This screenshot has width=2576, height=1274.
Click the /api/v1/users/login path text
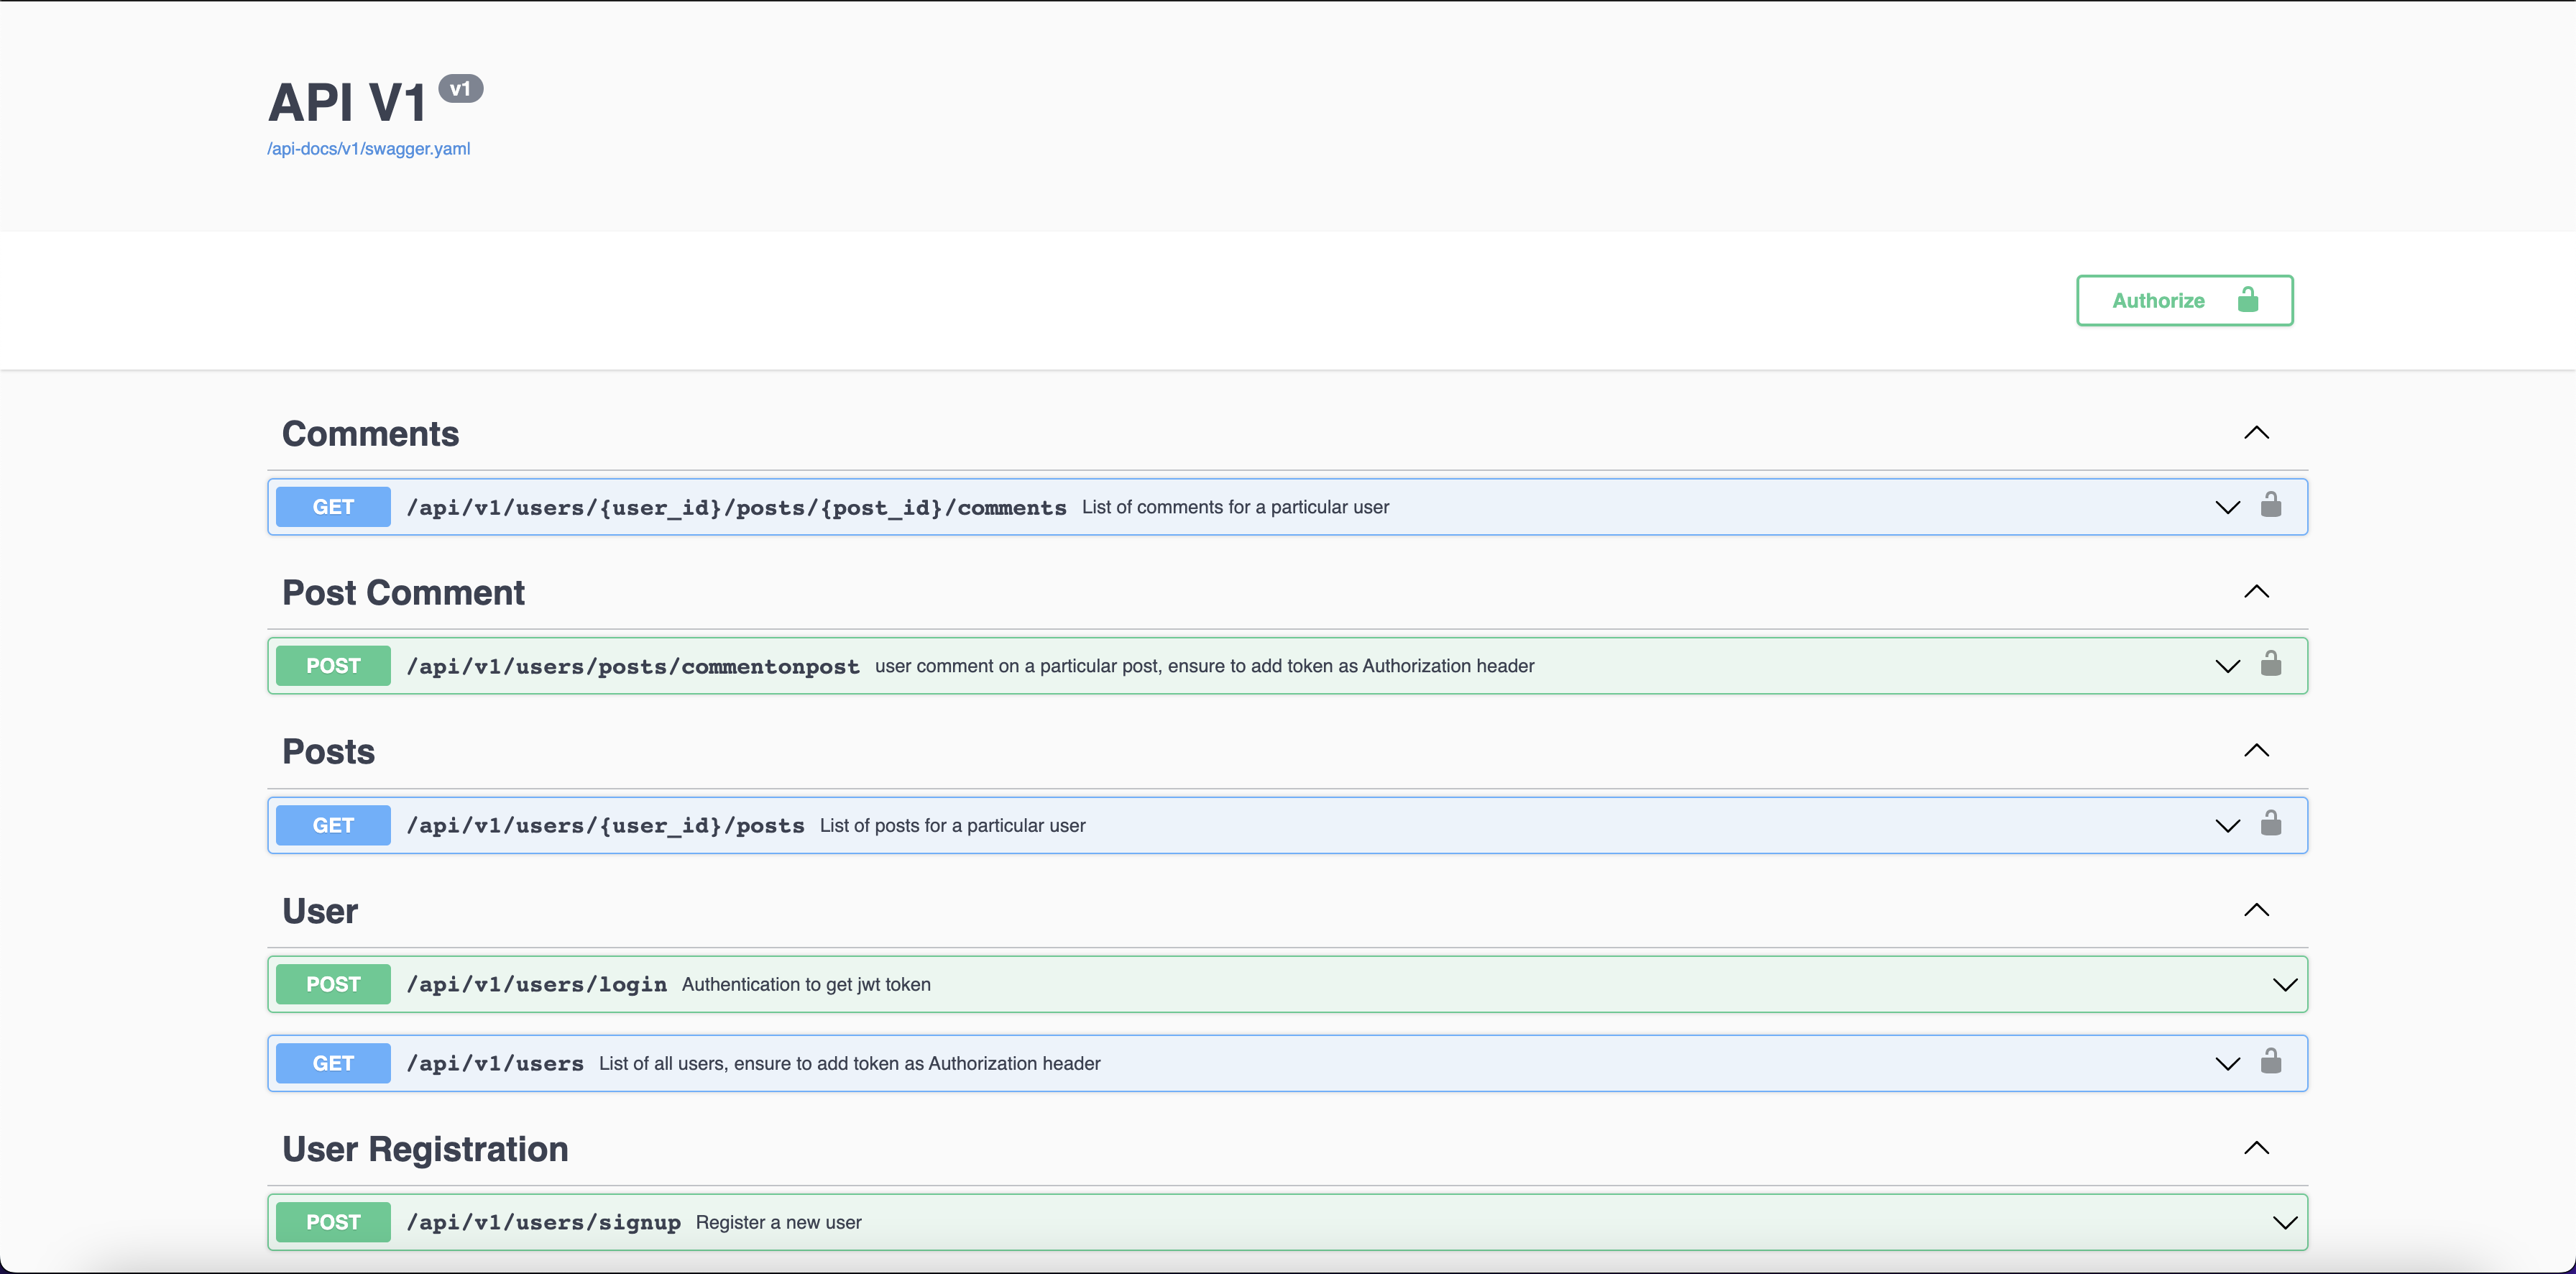[x=536, y=985]
